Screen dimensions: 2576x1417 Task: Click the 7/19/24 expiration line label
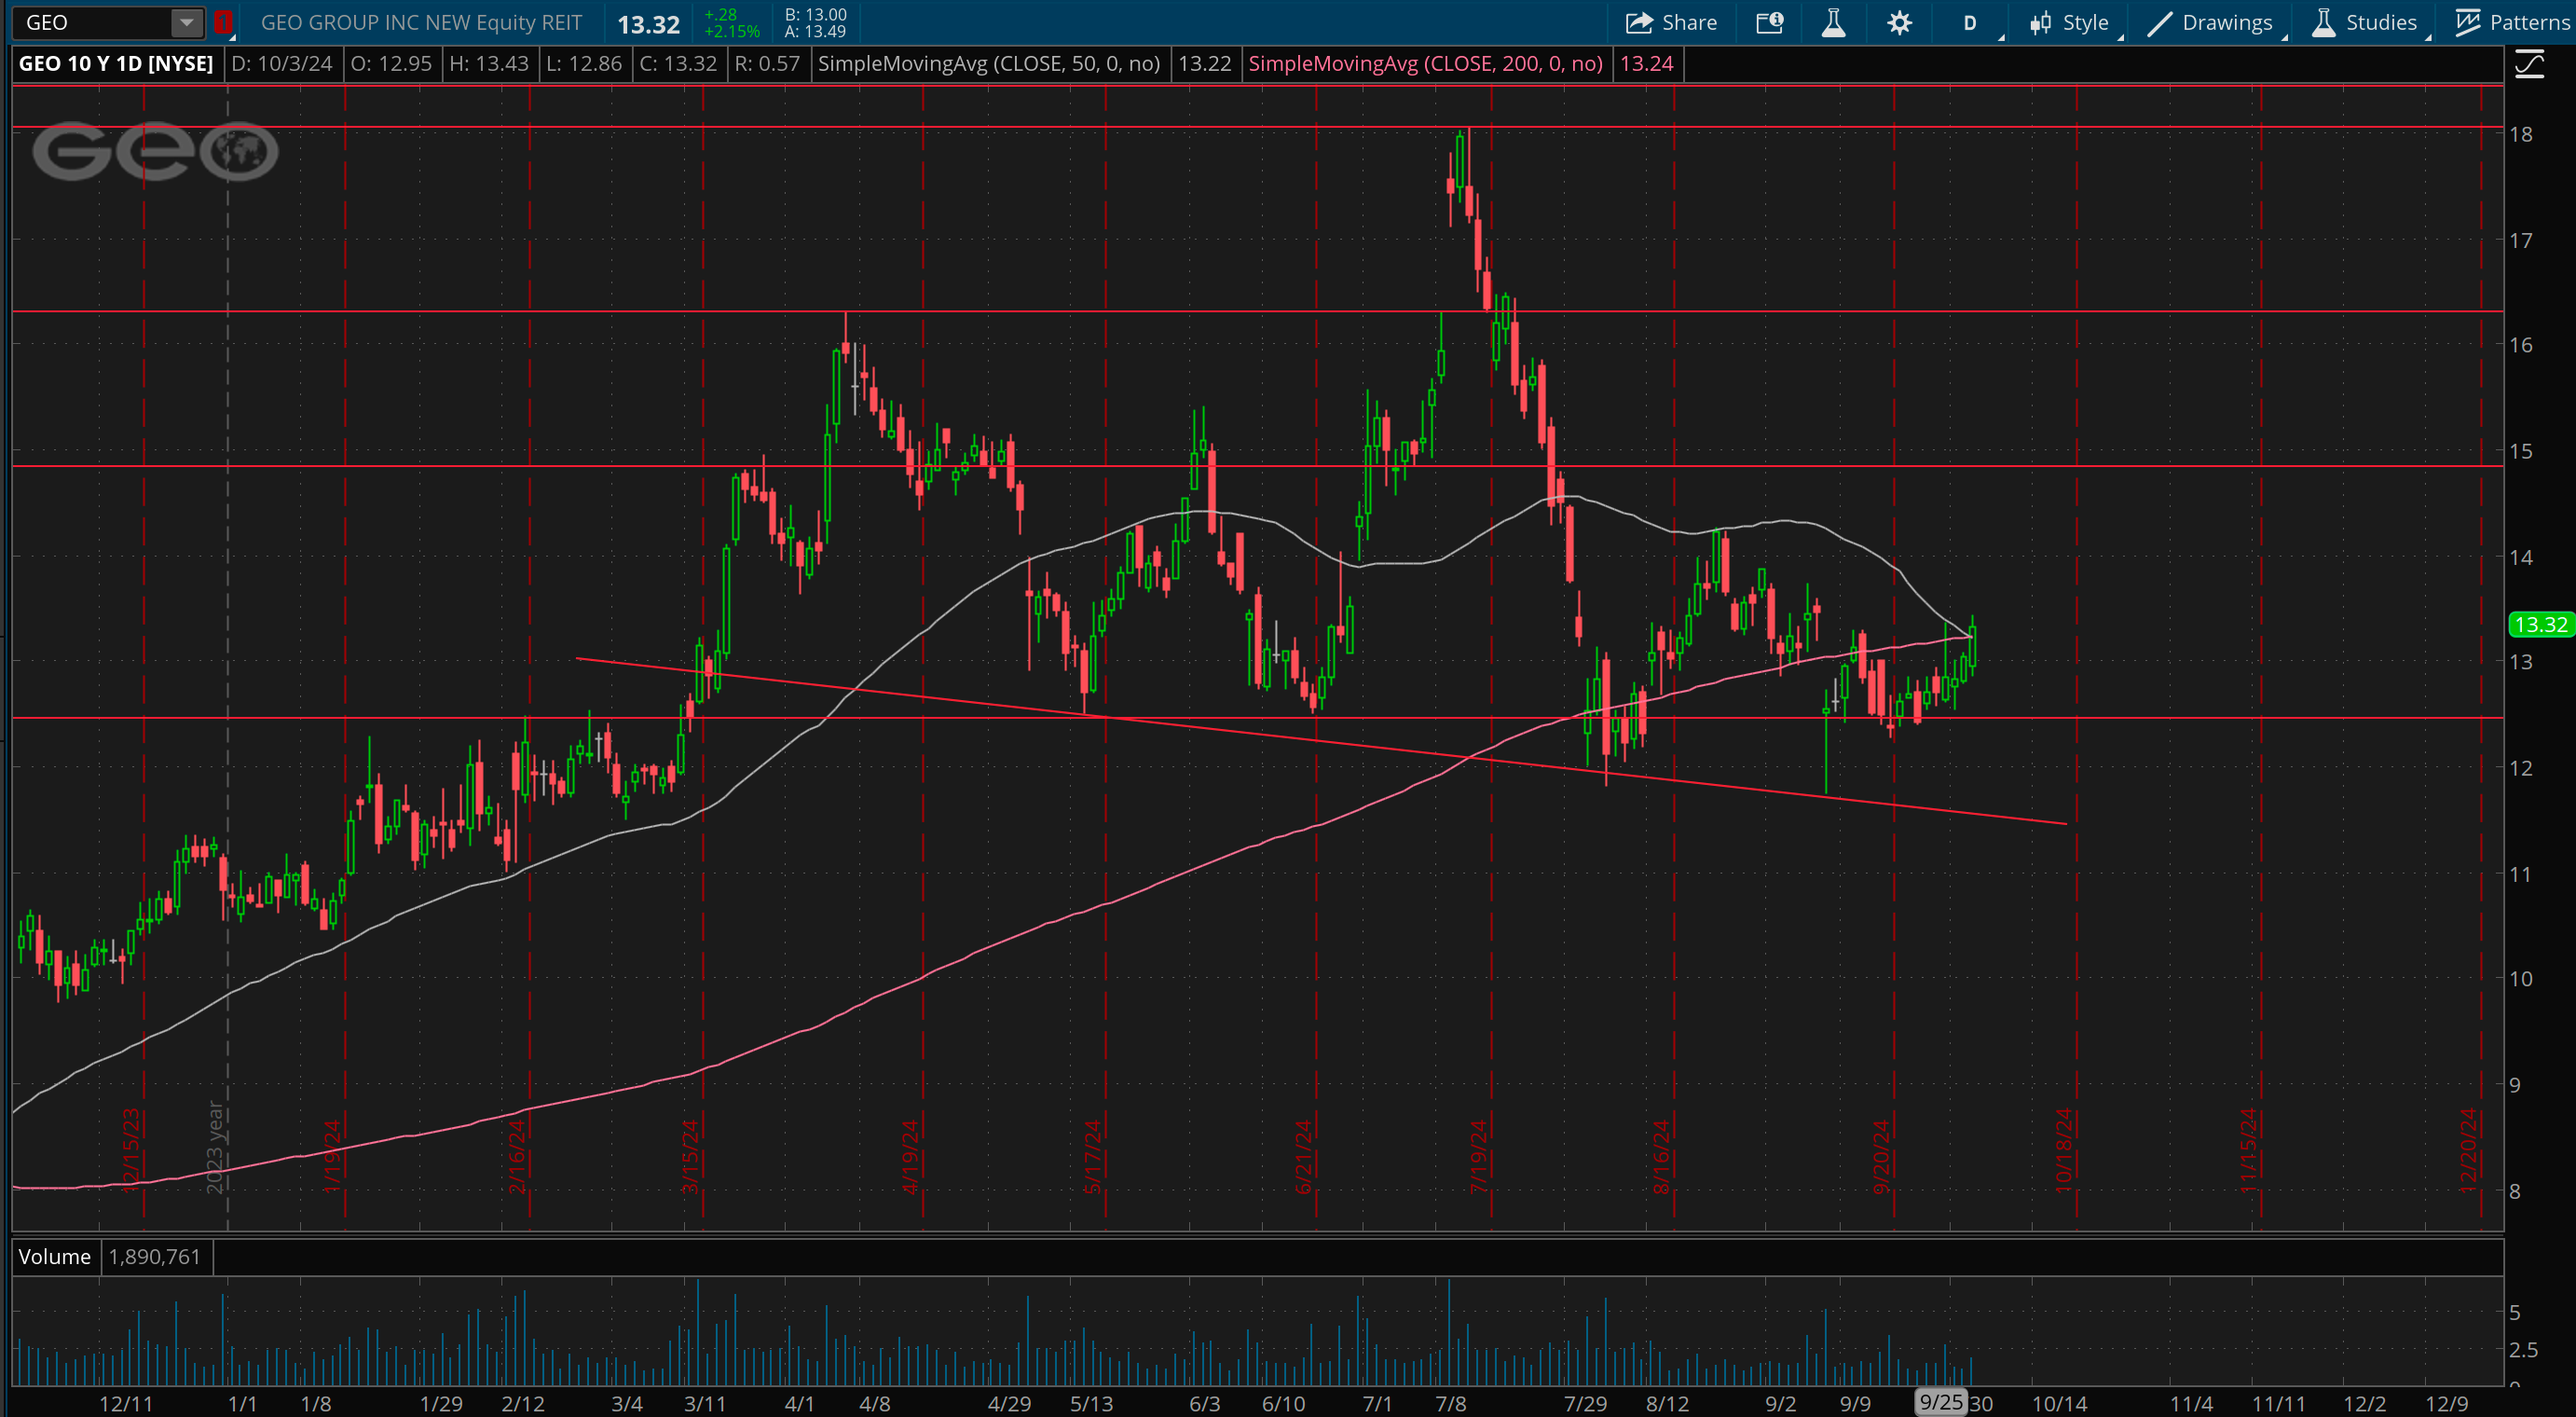(x=1478, y=1156)
